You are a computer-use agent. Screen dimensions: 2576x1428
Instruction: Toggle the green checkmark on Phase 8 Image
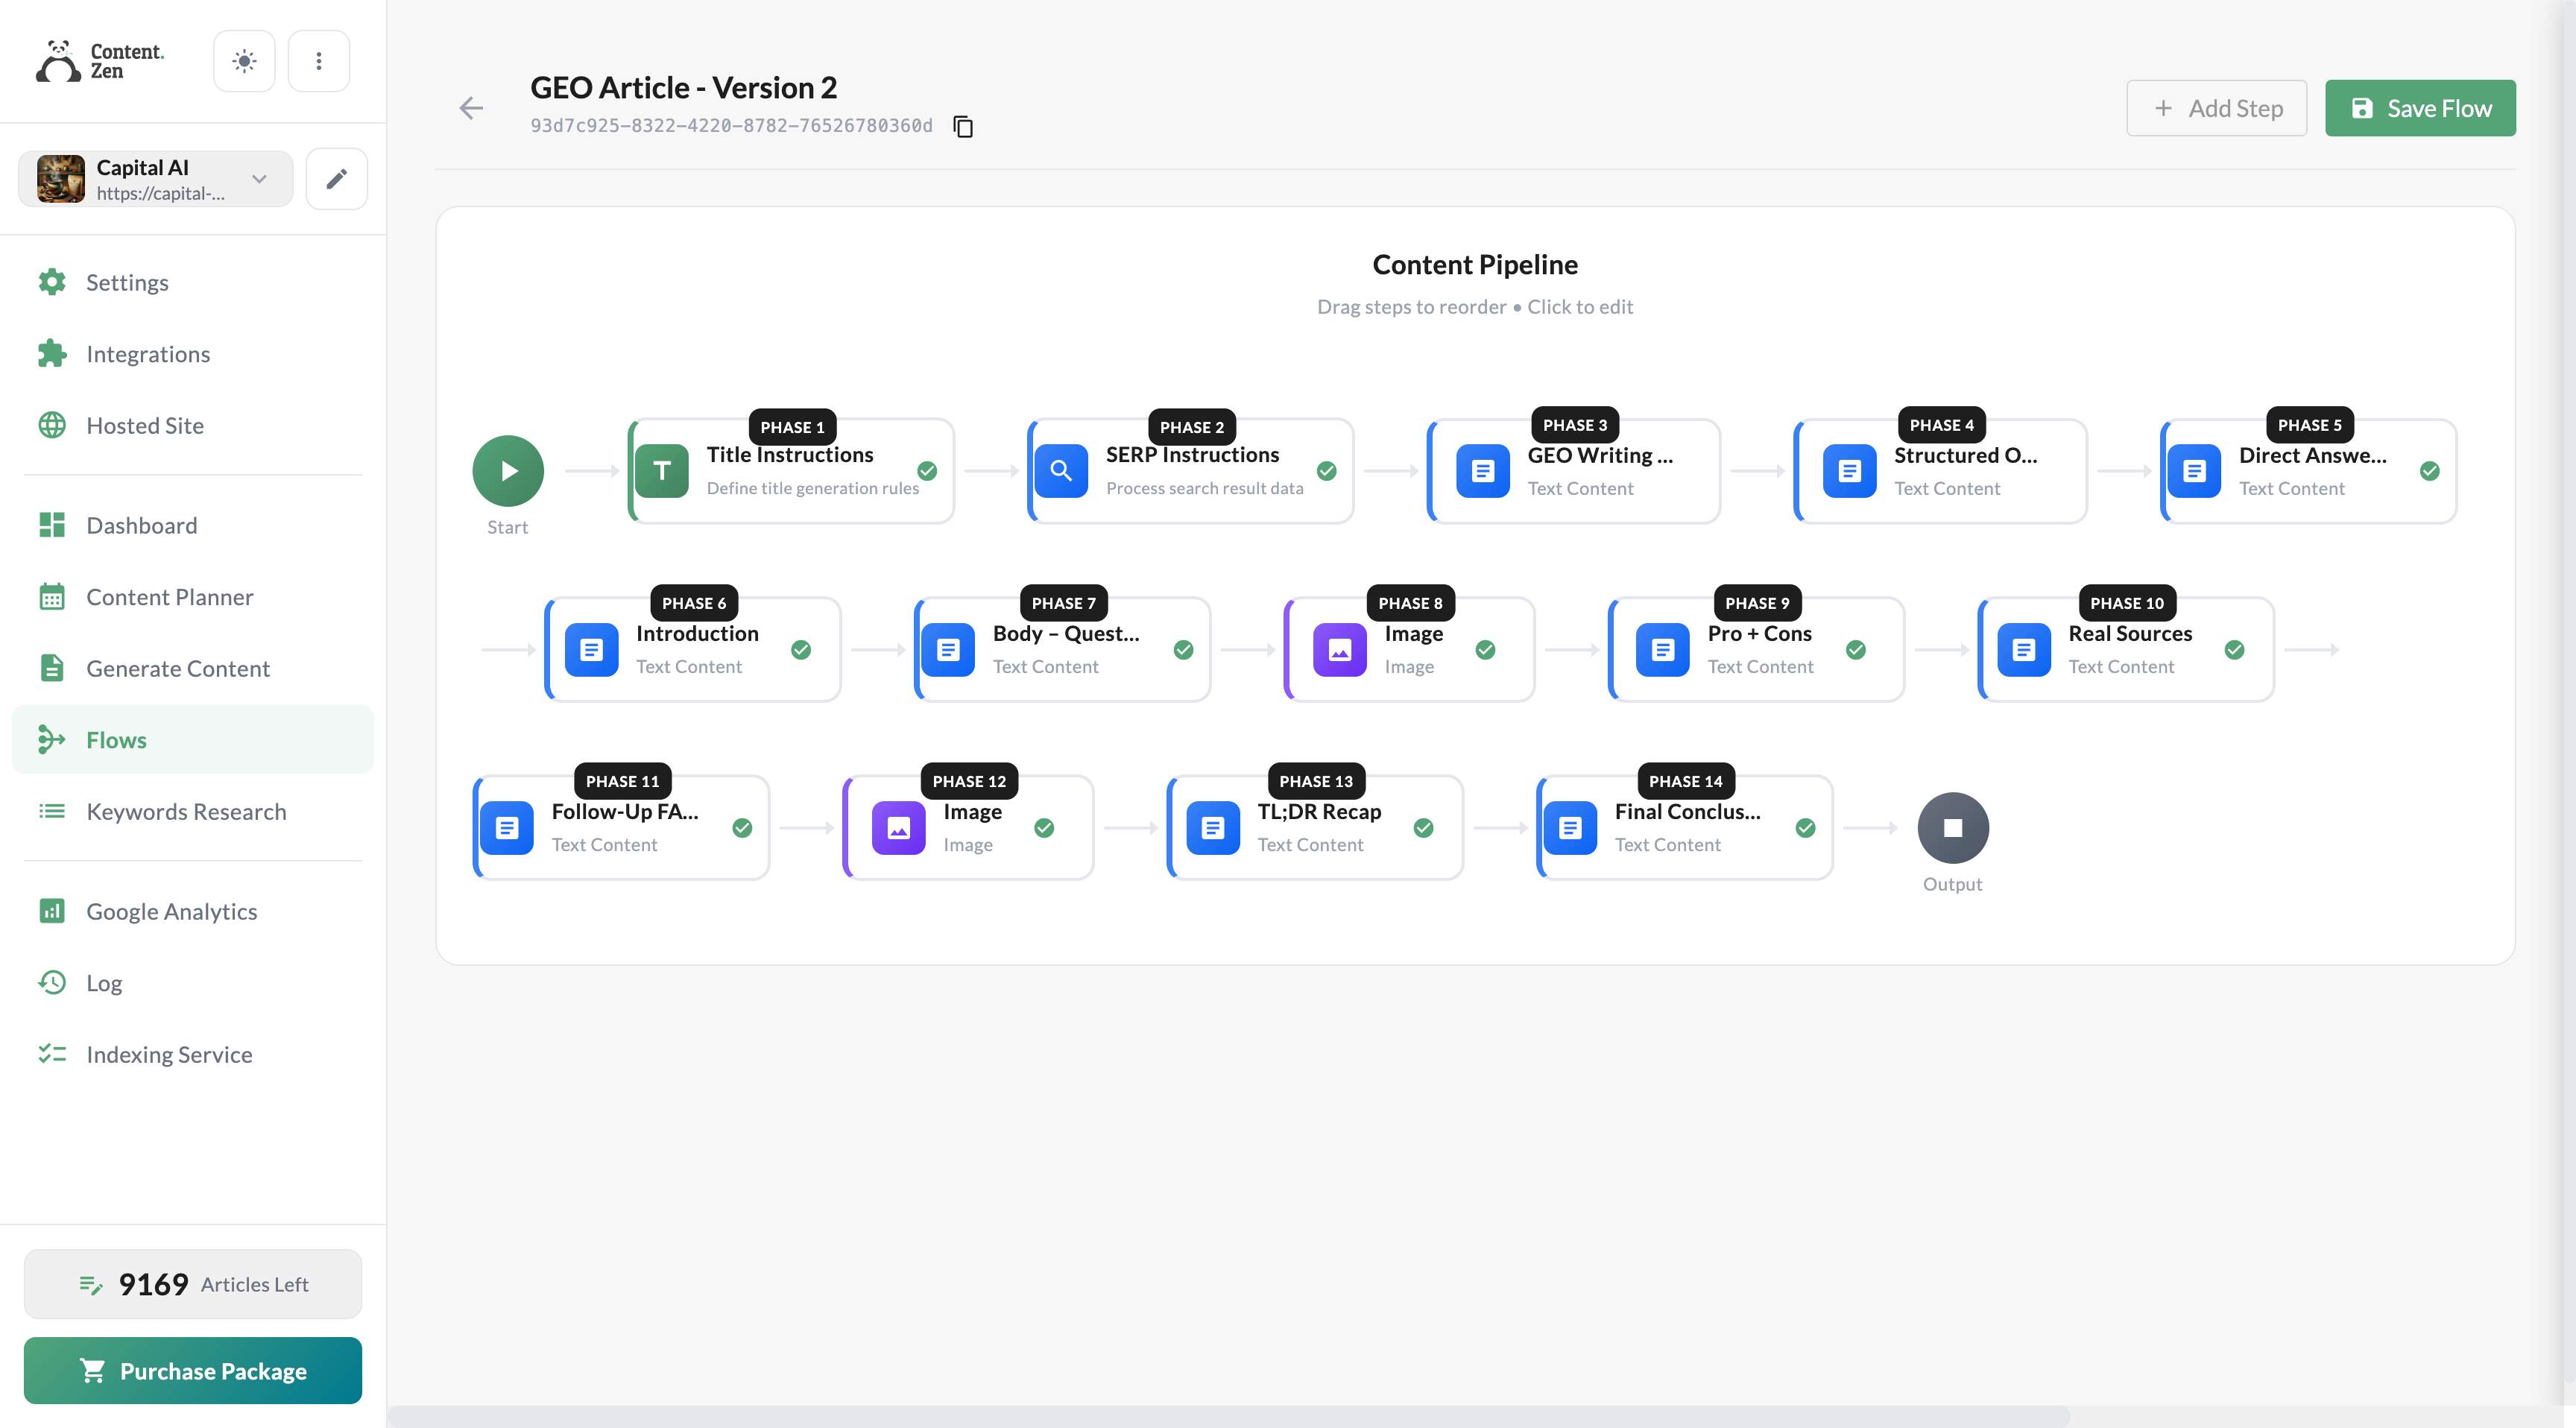[1485, 650]
